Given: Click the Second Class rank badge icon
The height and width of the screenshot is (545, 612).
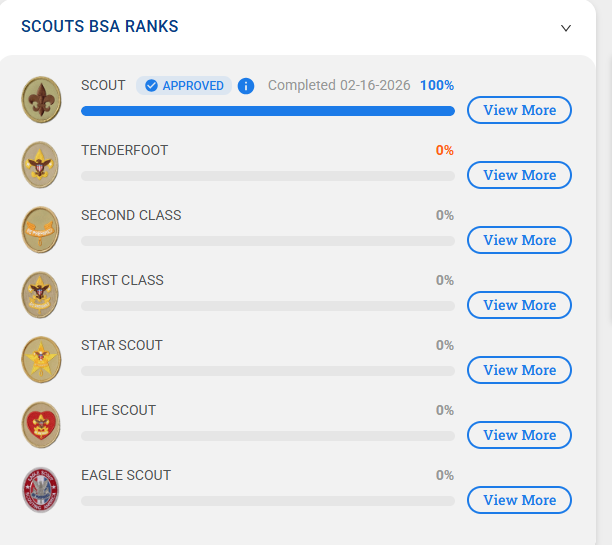Looking at the screenshot, I should point(41,229).
